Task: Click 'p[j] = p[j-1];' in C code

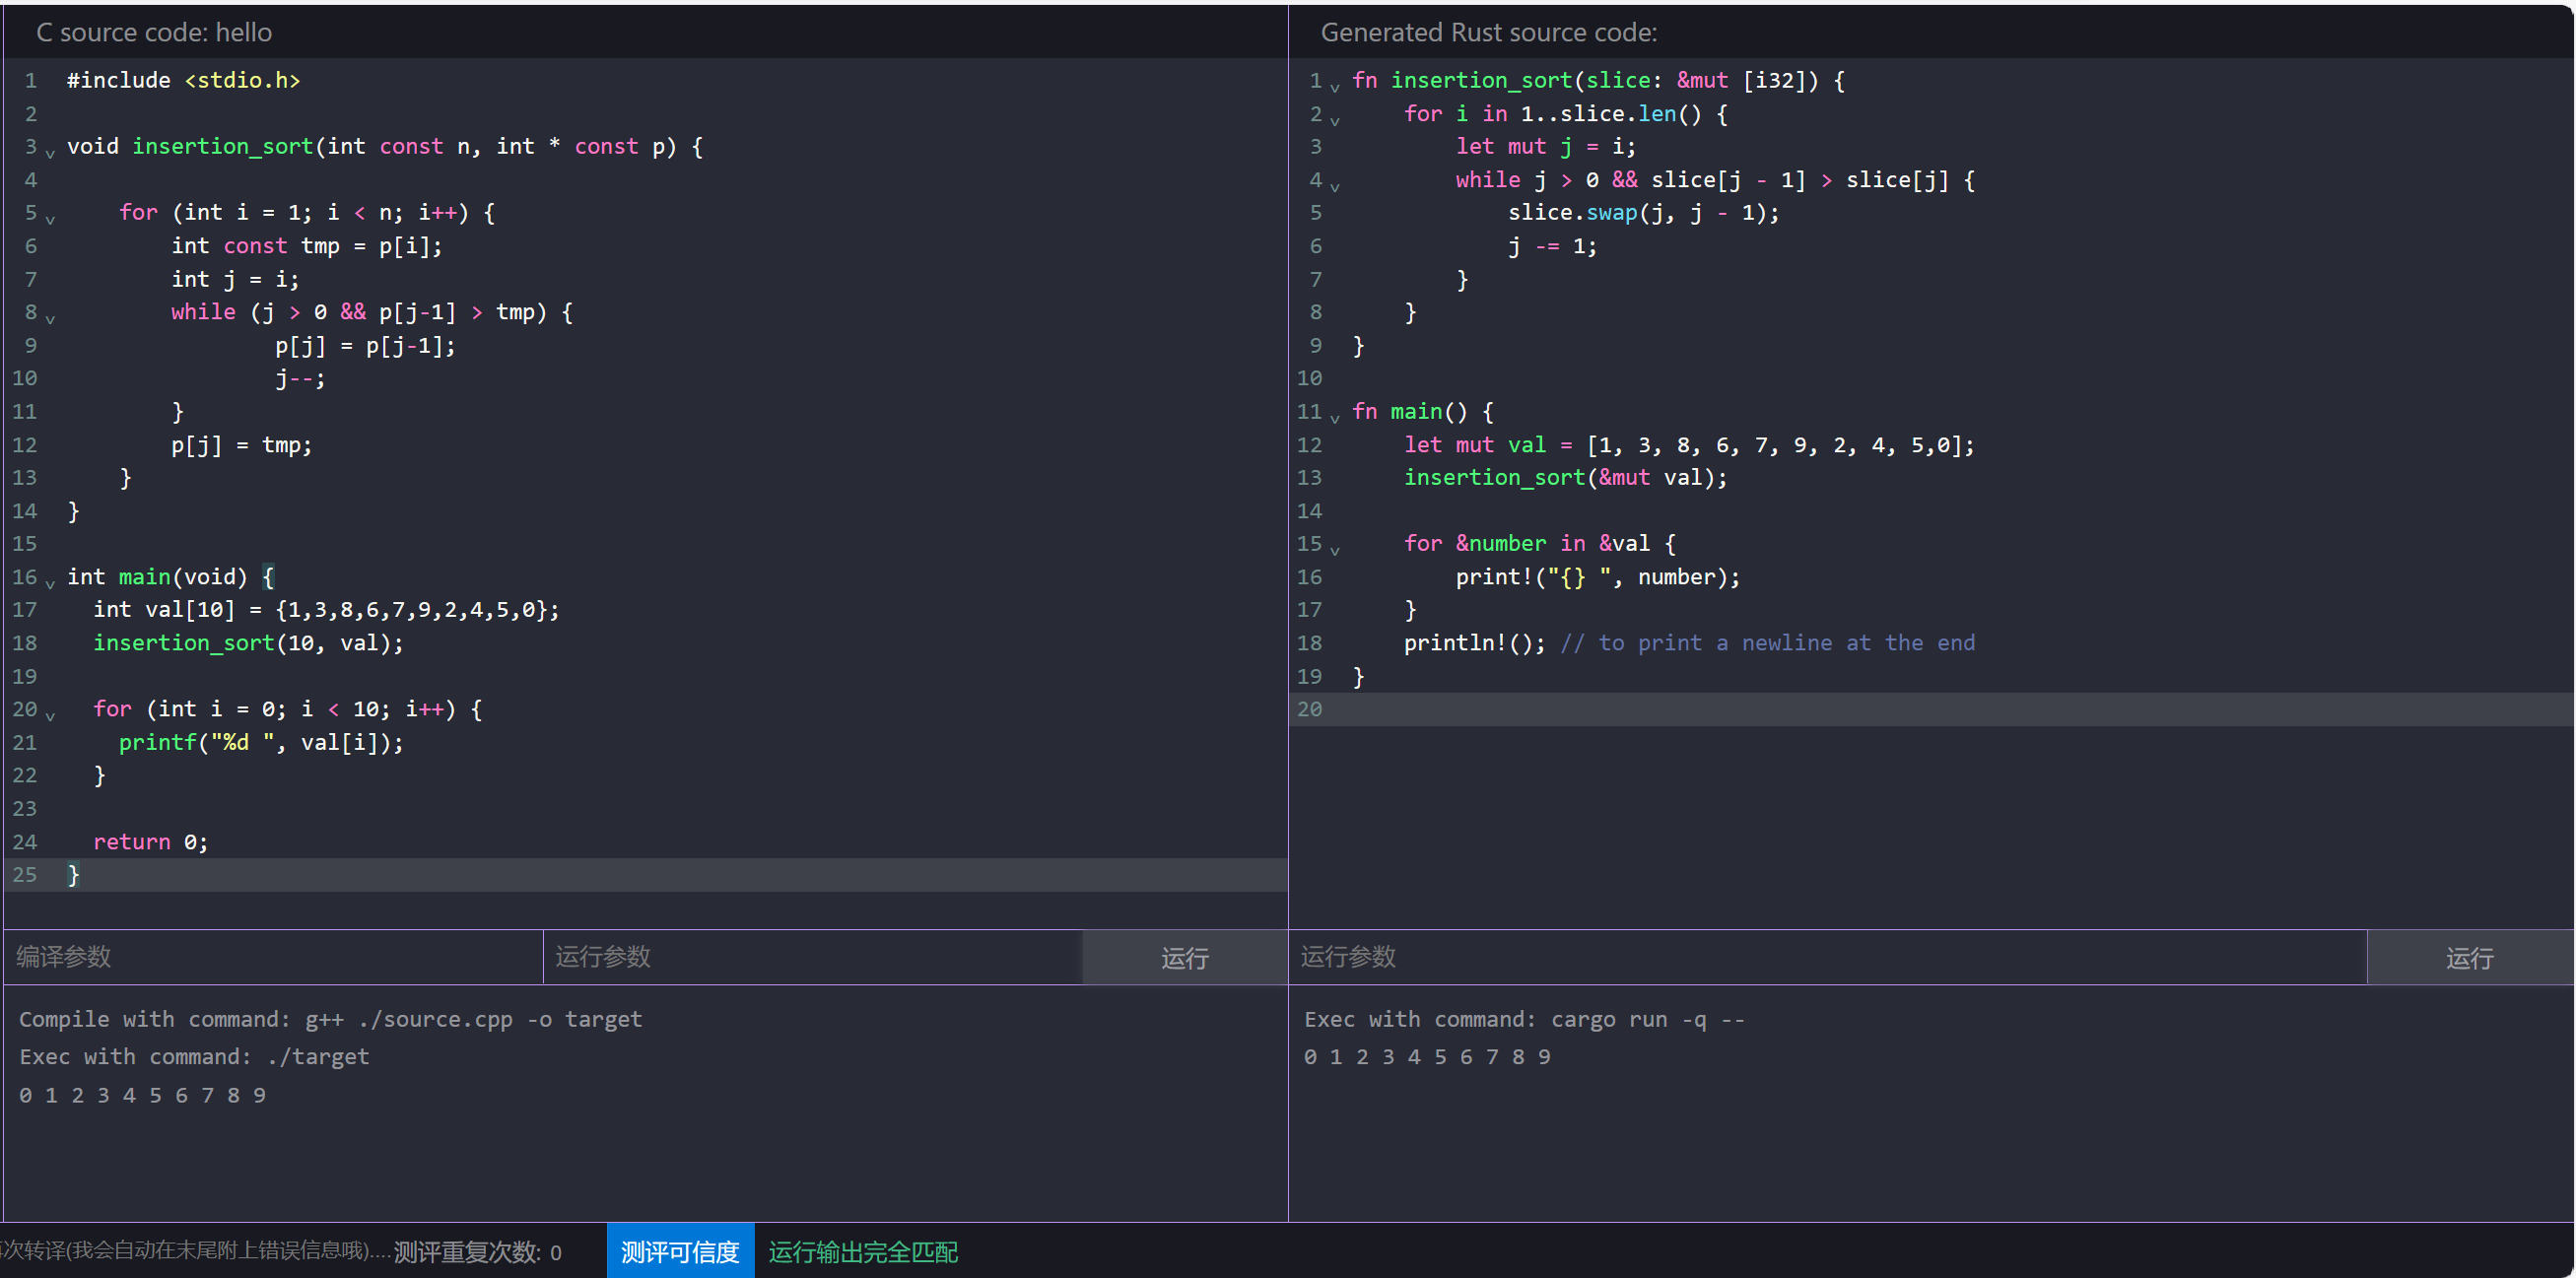Action: 365,346
